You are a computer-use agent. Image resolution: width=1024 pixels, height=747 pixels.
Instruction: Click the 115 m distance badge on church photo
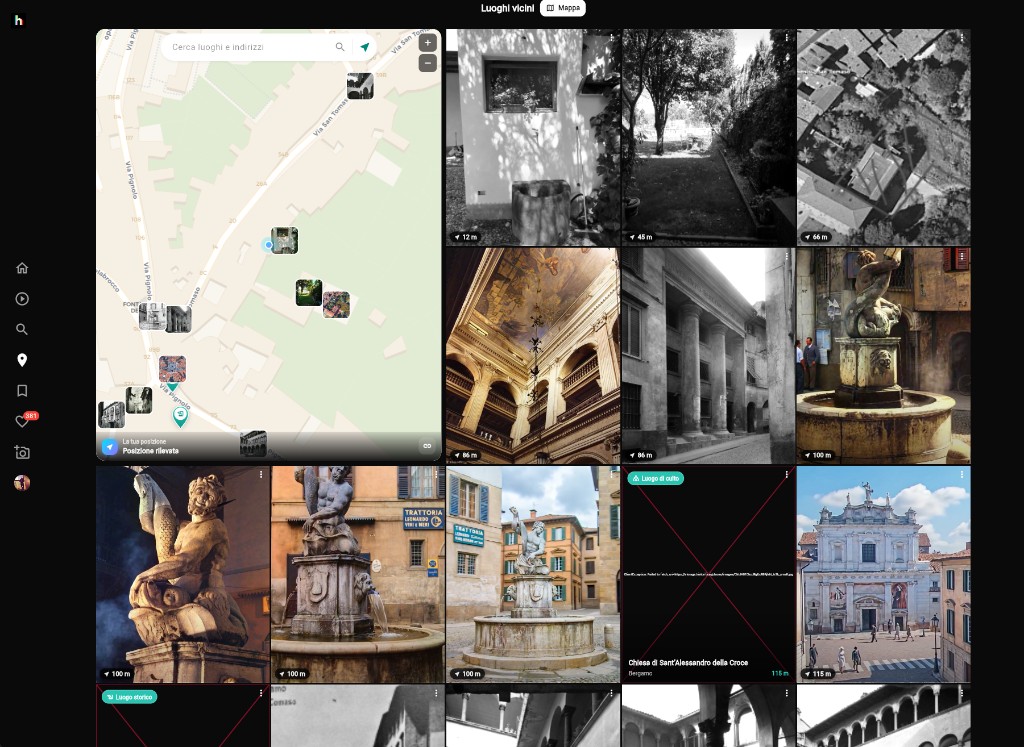click(818, 674)
